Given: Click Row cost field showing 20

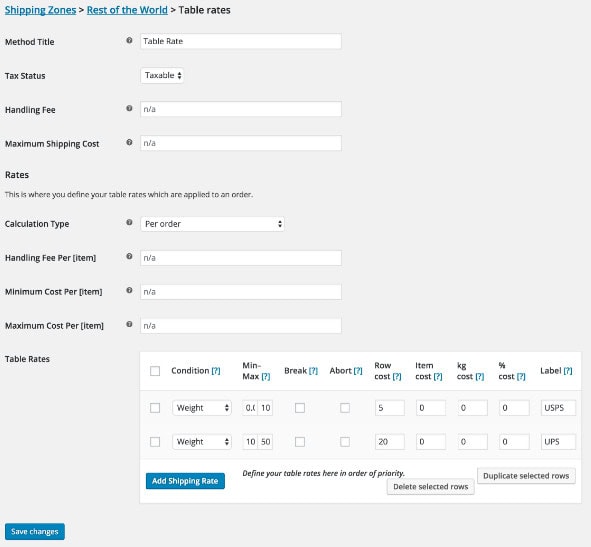Looking at the screenshot, I should [x=390, y=442].
